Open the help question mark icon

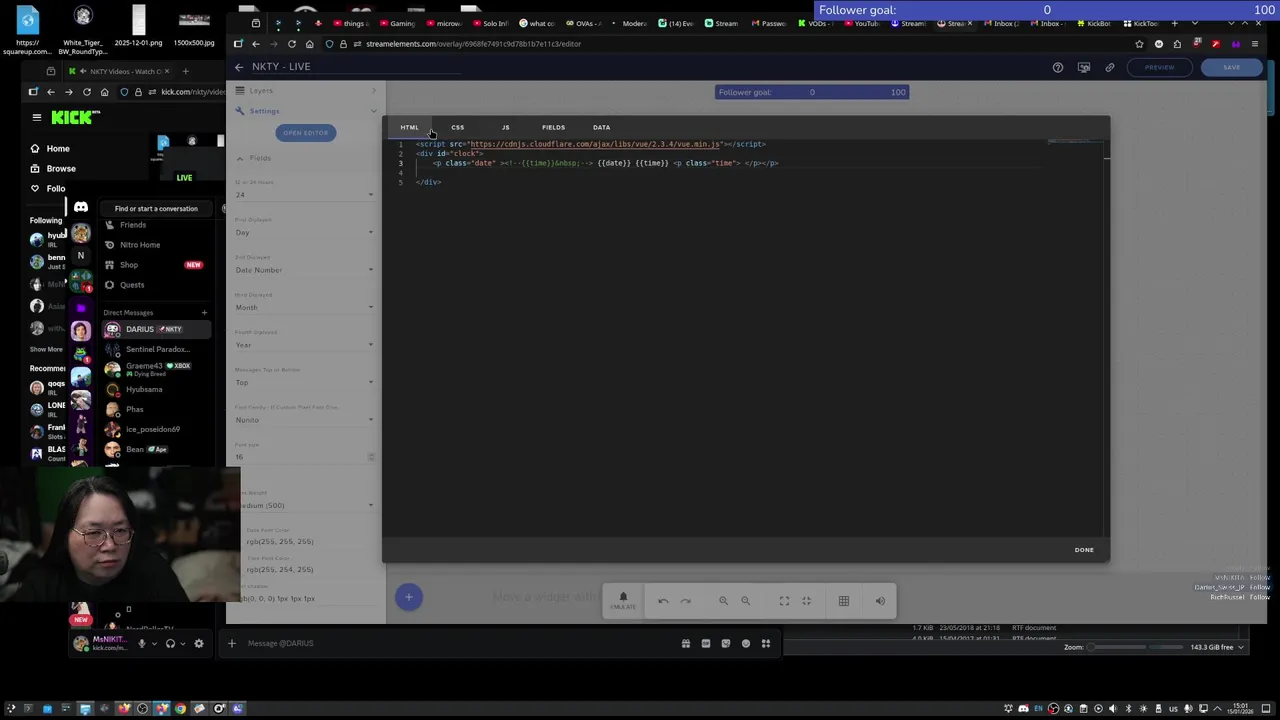pyautogui.click(x=1057, y=67)
